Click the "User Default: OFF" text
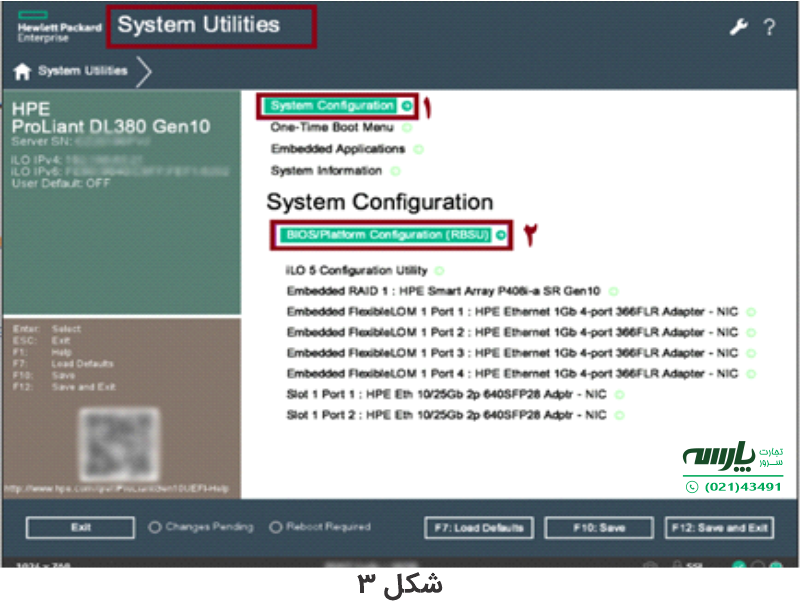This screenshot has height=601, width=800. pyautogui.click(x=61, y=183)
